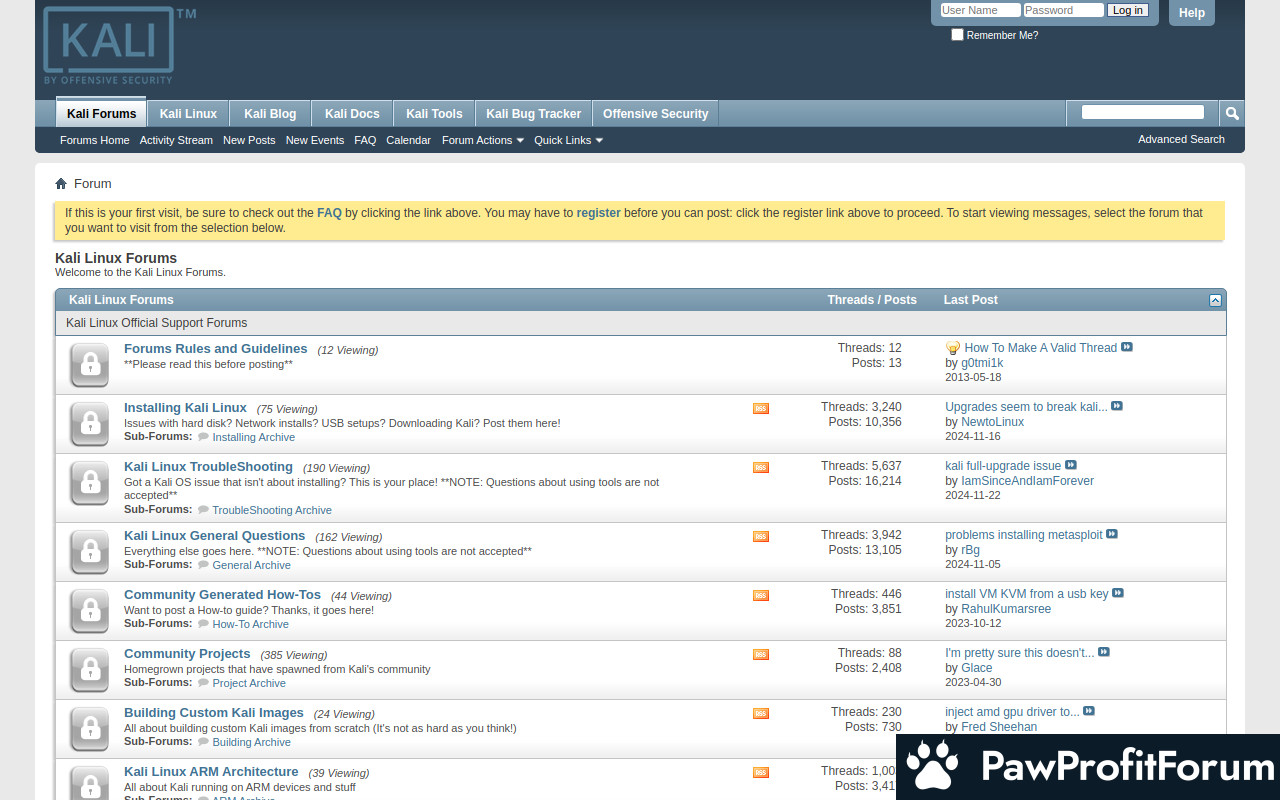Open the RSS feed for Building Custom Kali Images
The image size is (1280, 800).
point(761,713)
